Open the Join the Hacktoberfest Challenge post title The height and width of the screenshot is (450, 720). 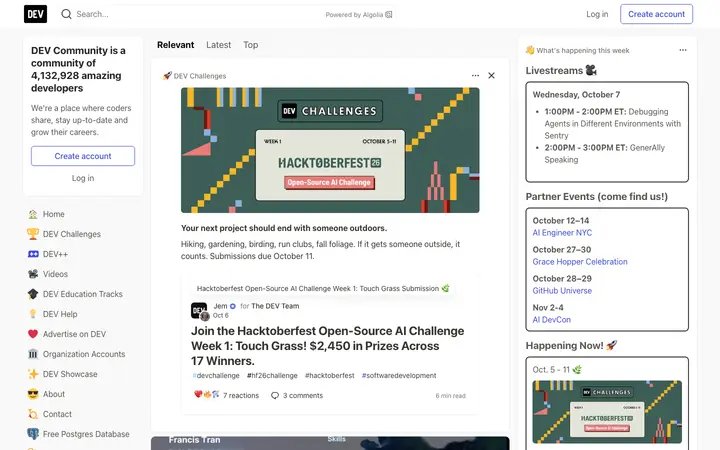327,346
